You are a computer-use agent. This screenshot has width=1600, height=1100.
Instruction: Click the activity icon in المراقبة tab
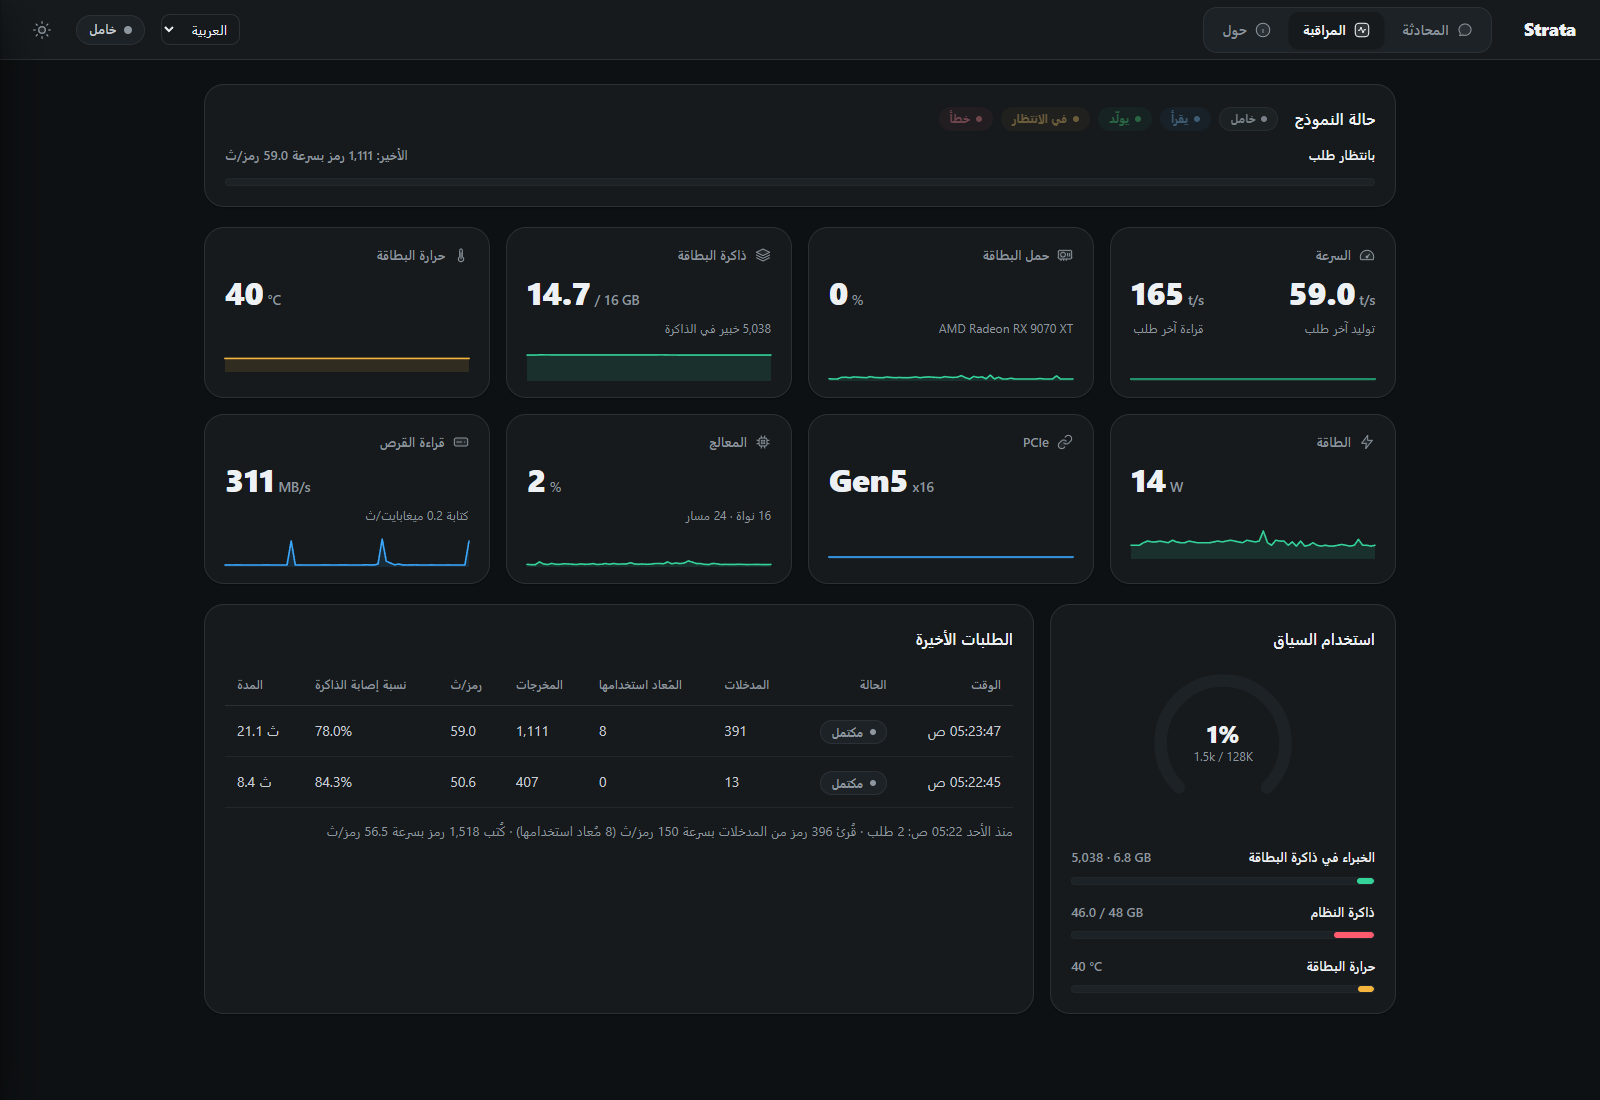click(1362, 30)
